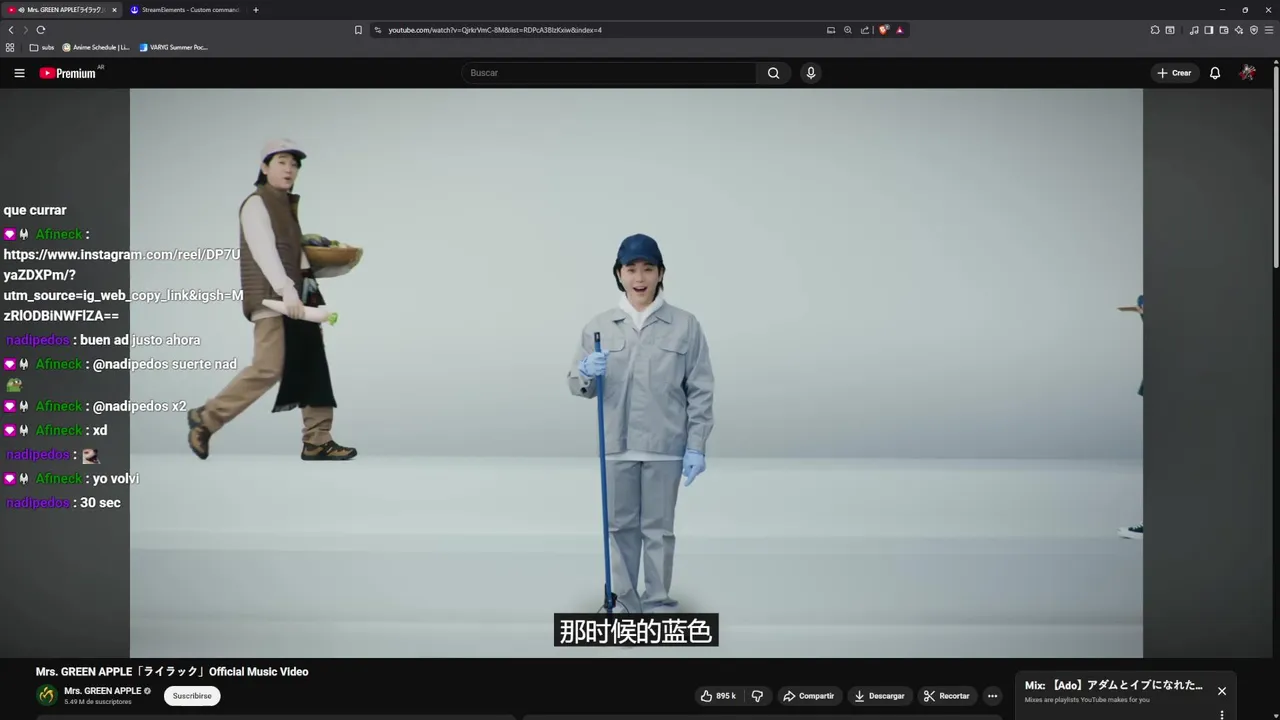Viewport: 1280px width, 720px height.
Task: Open a new browser tab
Action: tap(256, 10)
